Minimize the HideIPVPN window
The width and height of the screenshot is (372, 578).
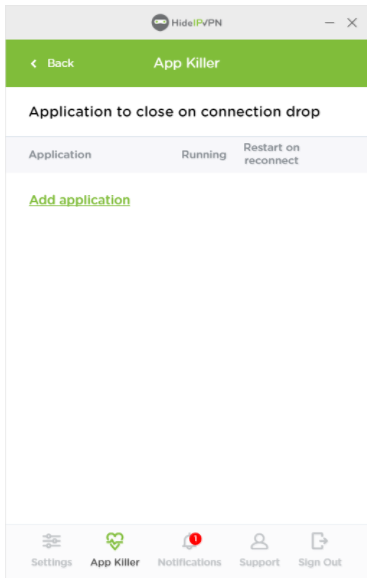point(330,23)
